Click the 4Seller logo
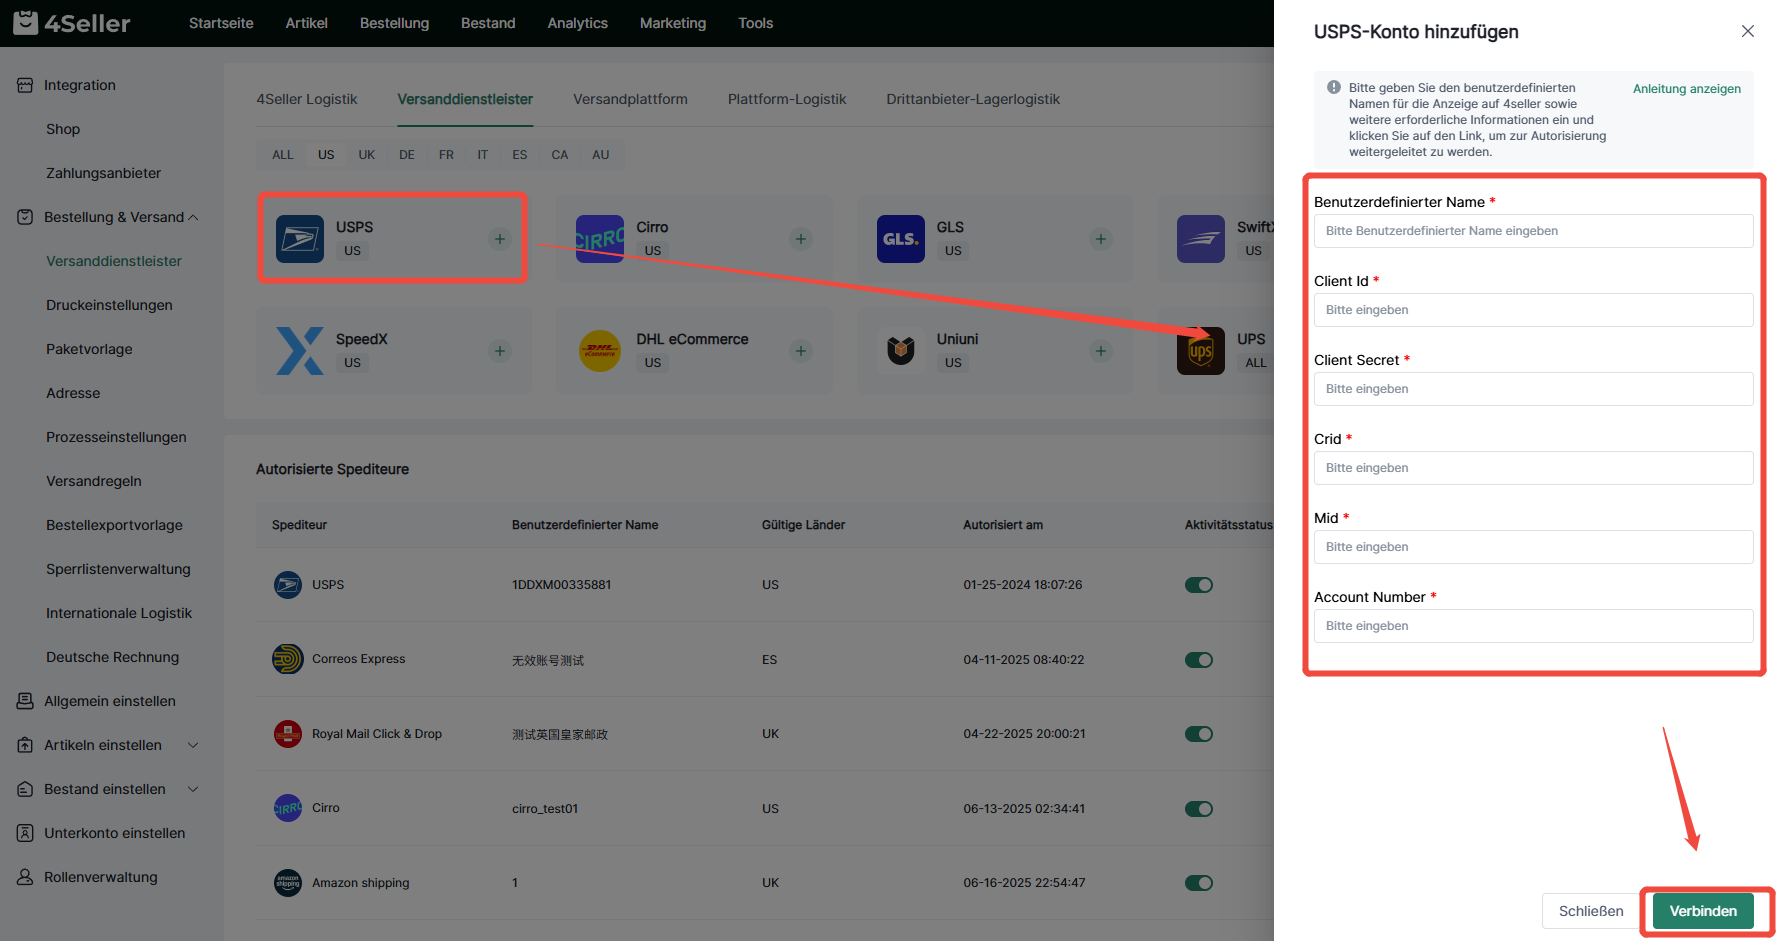1789x941 pixels. (71, 23)
